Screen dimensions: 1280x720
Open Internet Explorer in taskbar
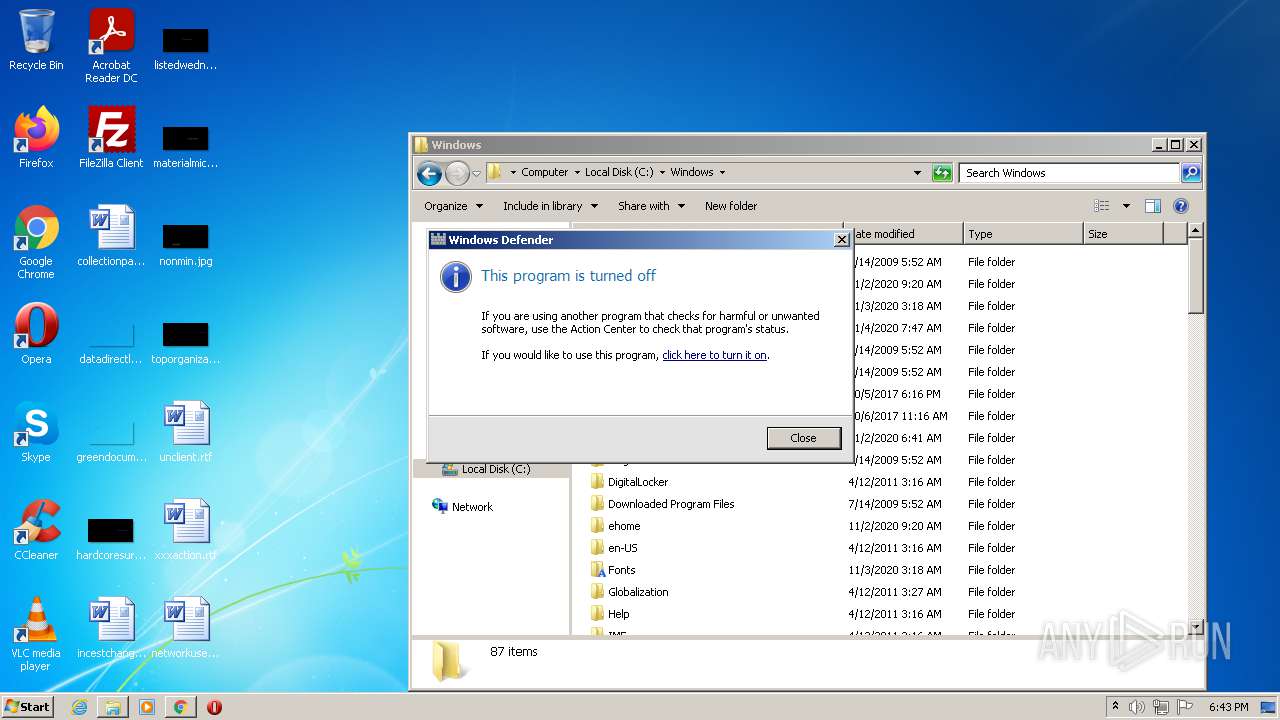[79, 707]
